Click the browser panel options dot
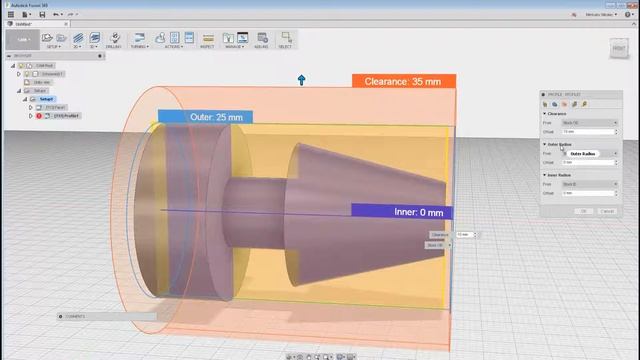The image size is (640, 360). pyautogui.click(x=100, y=56)
